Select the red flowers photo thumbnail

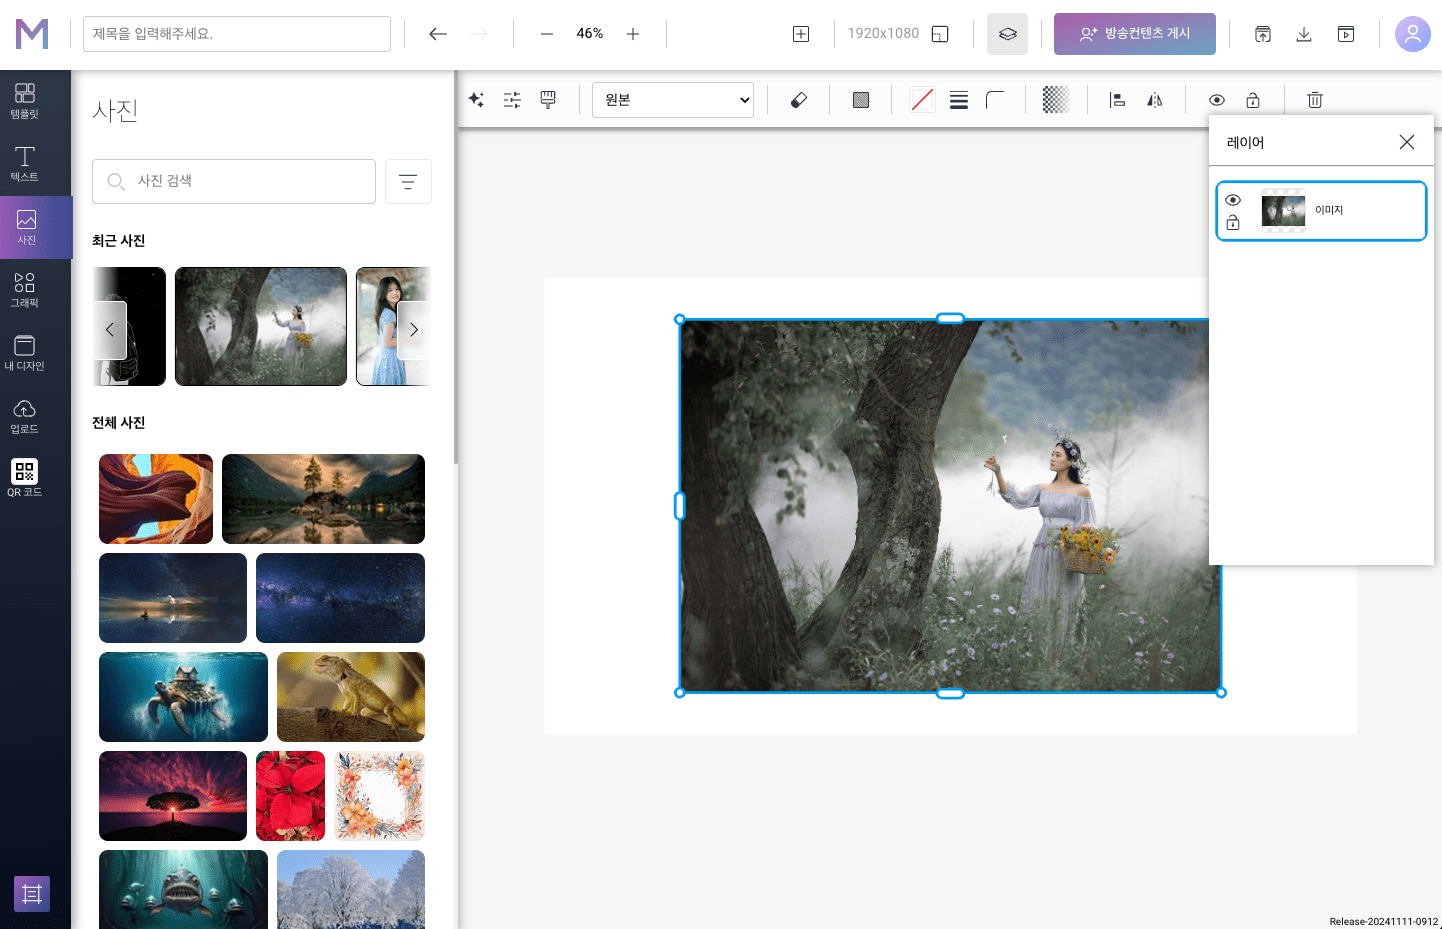pyautogui.click(x=291, y=795)
